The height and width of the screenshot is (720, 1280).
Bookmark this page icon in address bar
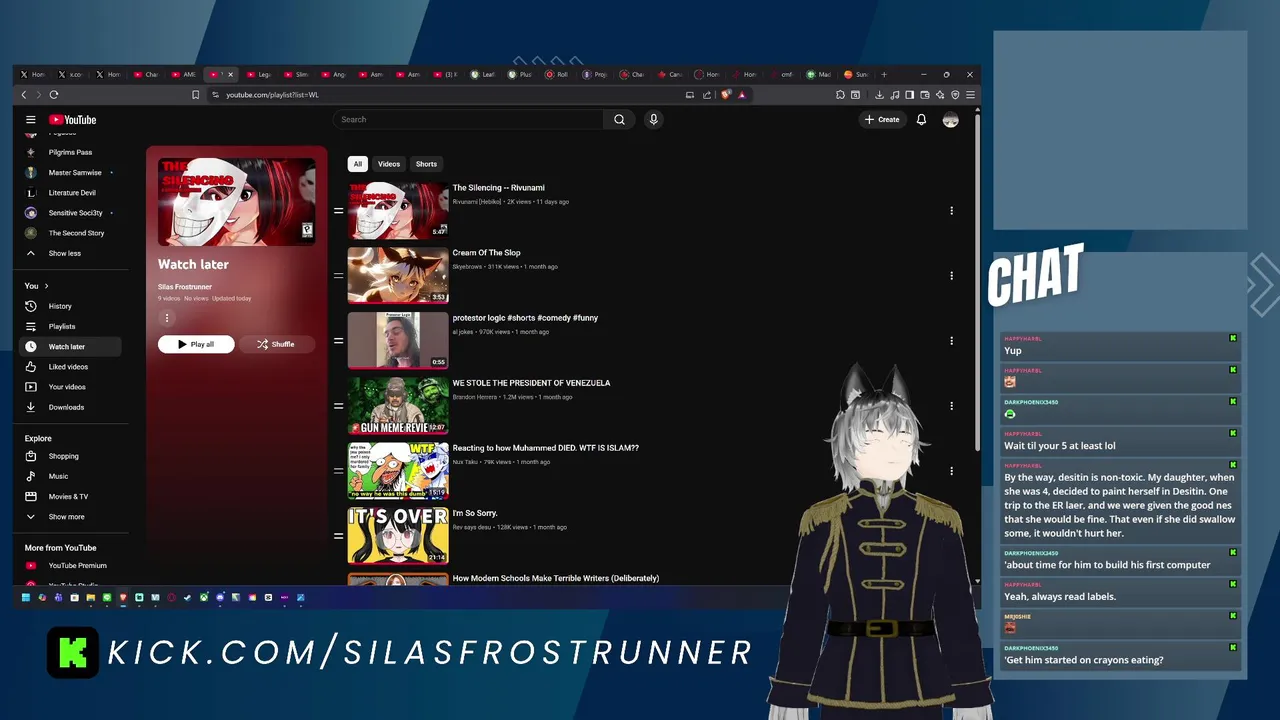click(195, 95)
